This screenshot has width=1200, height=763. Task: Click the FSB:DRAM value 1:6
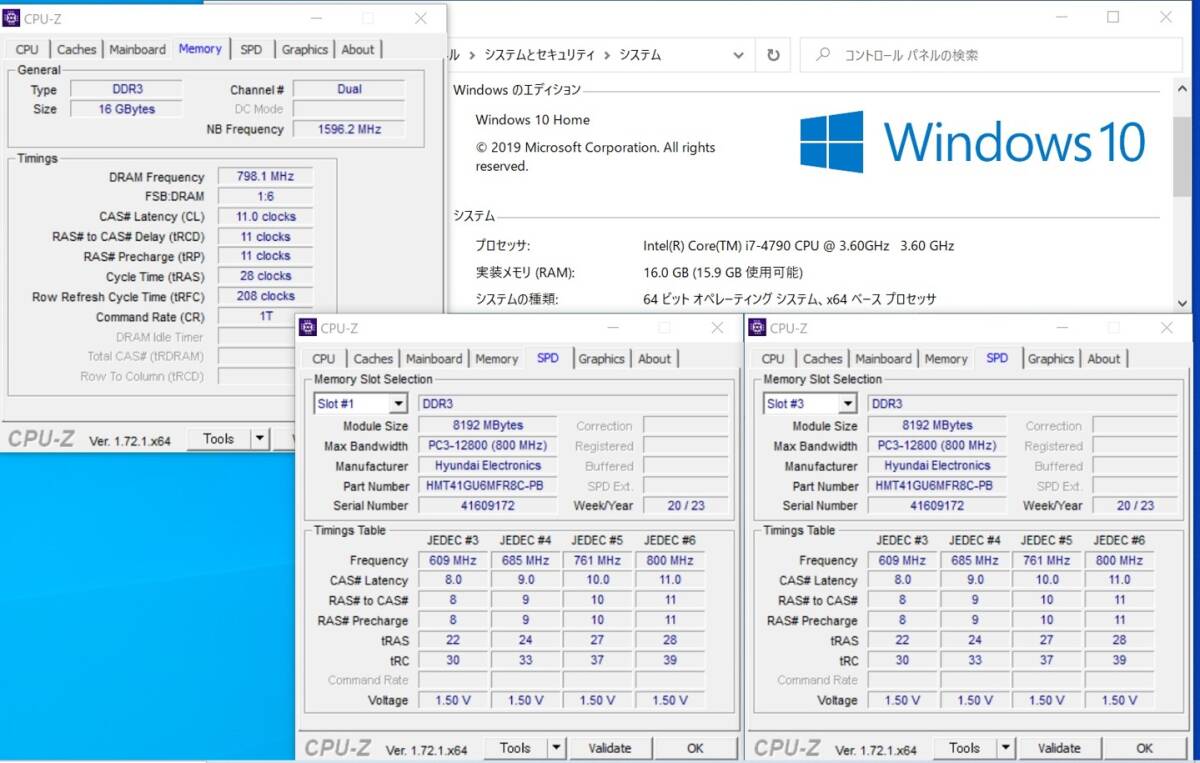pos(265,196)
